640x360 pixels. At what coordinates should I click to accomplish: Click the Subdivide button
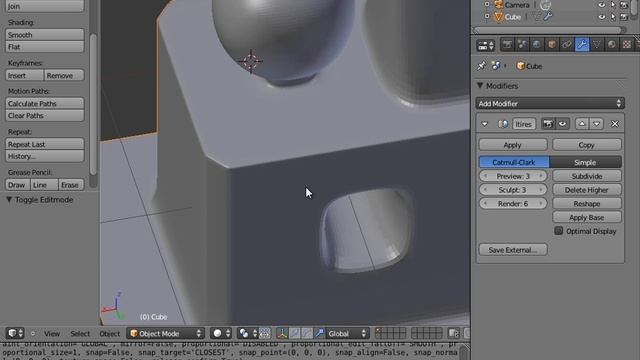pos(587,176)
